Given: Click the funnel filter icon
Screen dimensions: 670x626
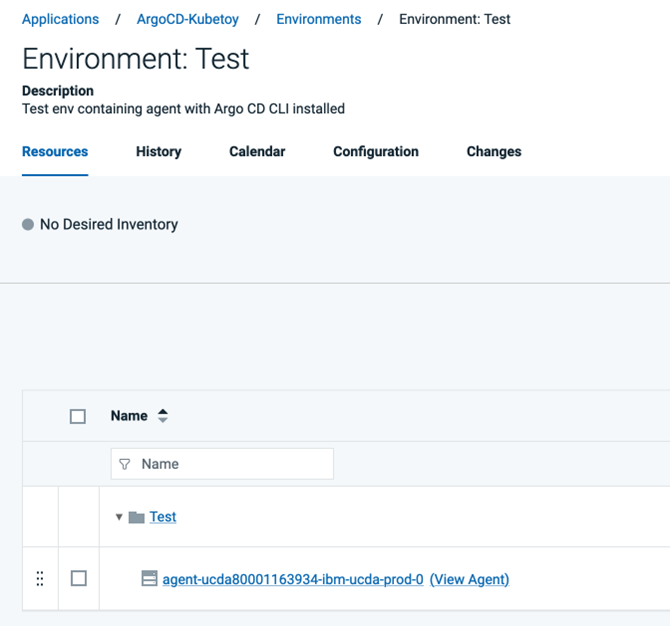Looking at the screenshot, I should [125, 464].
